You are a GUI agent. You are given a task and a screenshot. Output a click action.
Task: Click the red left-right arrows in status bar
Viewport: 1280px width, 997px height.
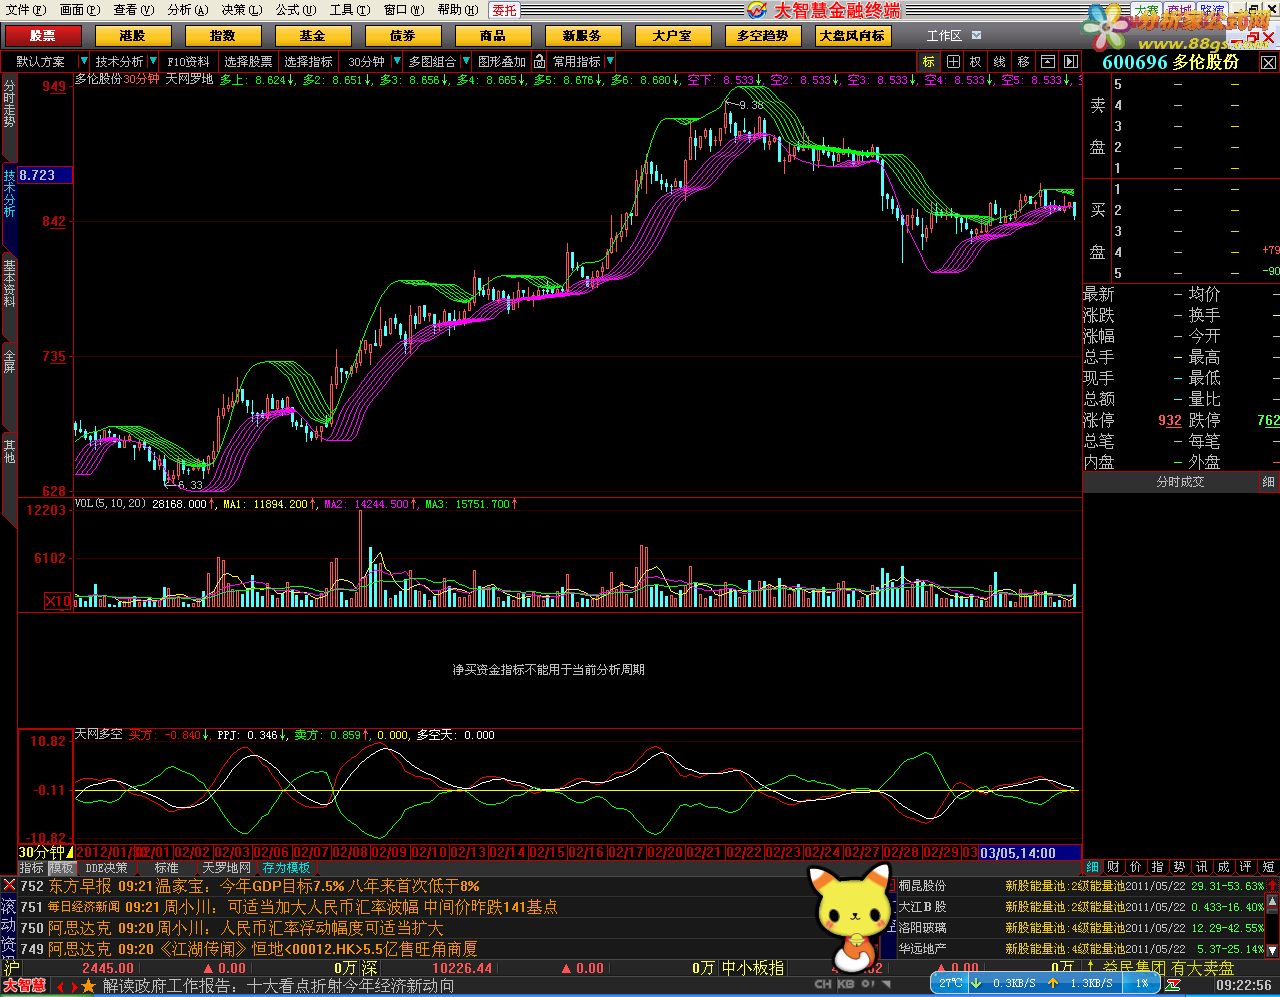67,986
